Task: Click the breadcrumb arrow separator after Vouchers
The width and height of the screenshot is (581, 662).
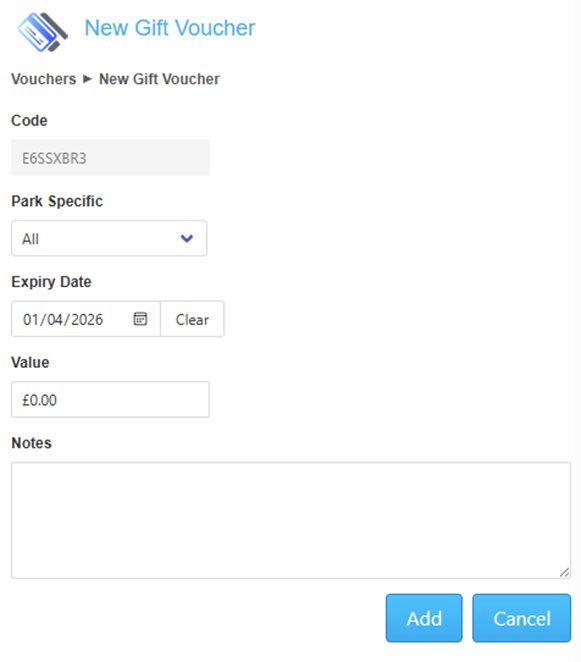Action: click(87, 79)
